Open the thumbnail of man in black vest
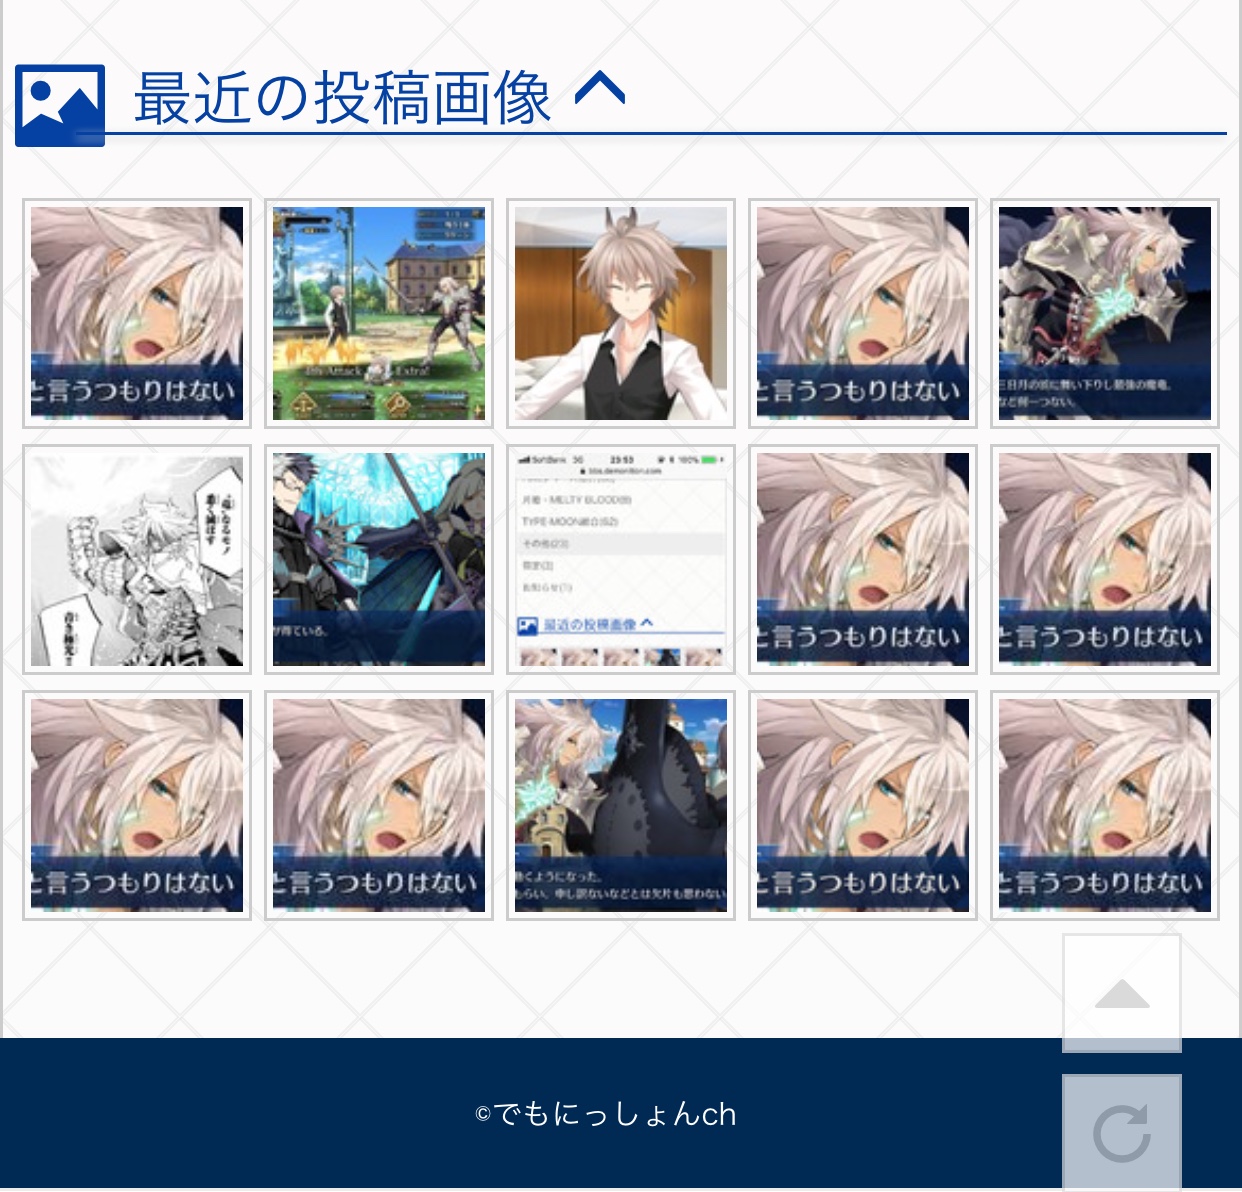1242x1192 pixels. 621,313
